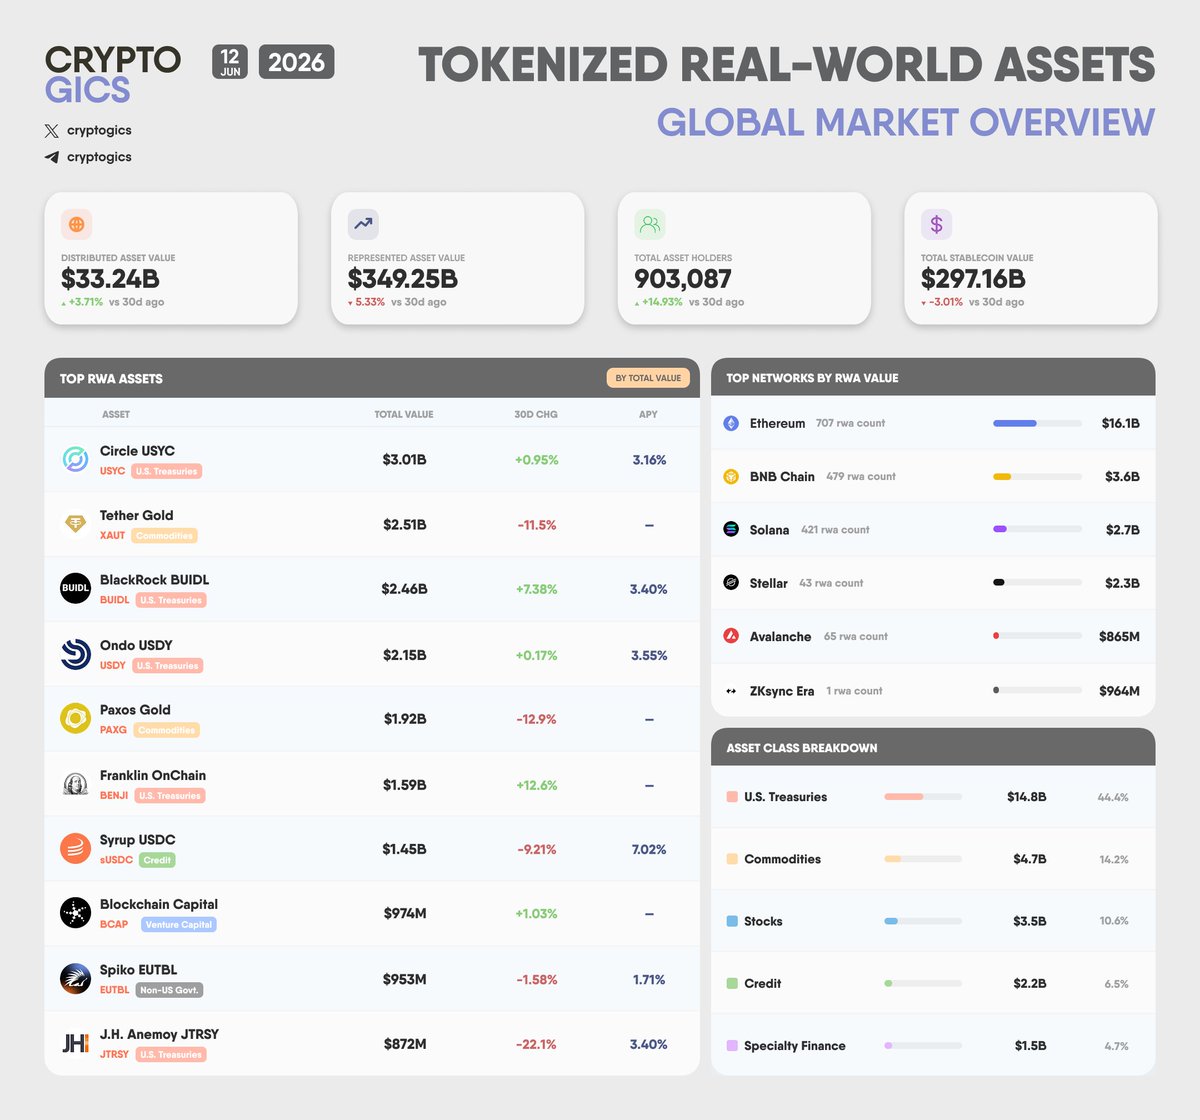Click the Tether Gold logo
The height and width of the screenshot is (1120, 1200).
click(76, 523)
